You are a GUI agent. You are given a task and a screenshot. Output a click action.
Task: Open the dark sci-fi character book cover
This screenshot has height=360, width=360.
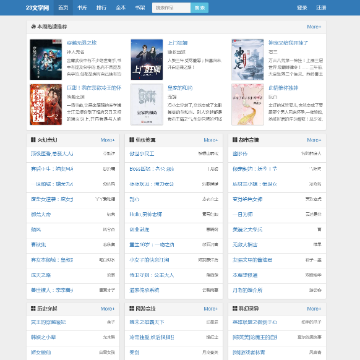point(46,60)
